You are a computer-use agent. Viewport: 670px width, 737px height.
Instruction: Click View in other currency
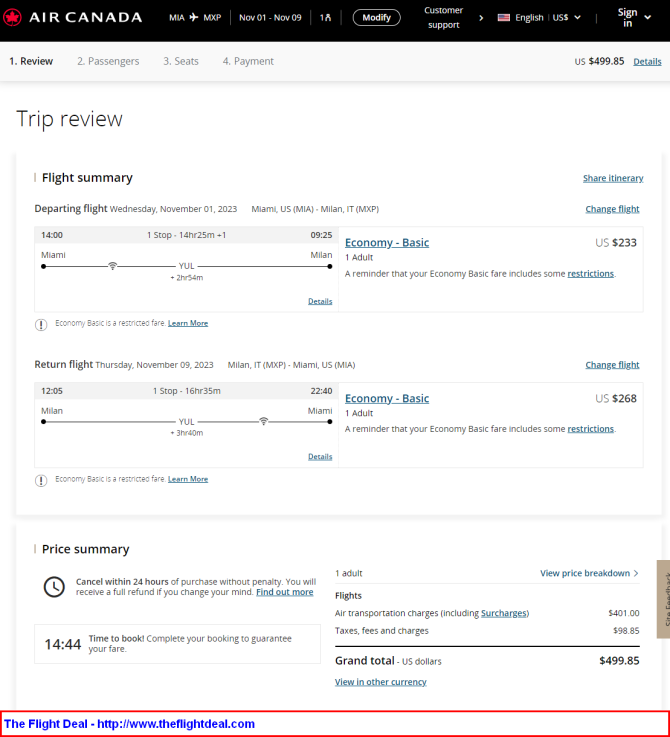click(x=380, y=682)
